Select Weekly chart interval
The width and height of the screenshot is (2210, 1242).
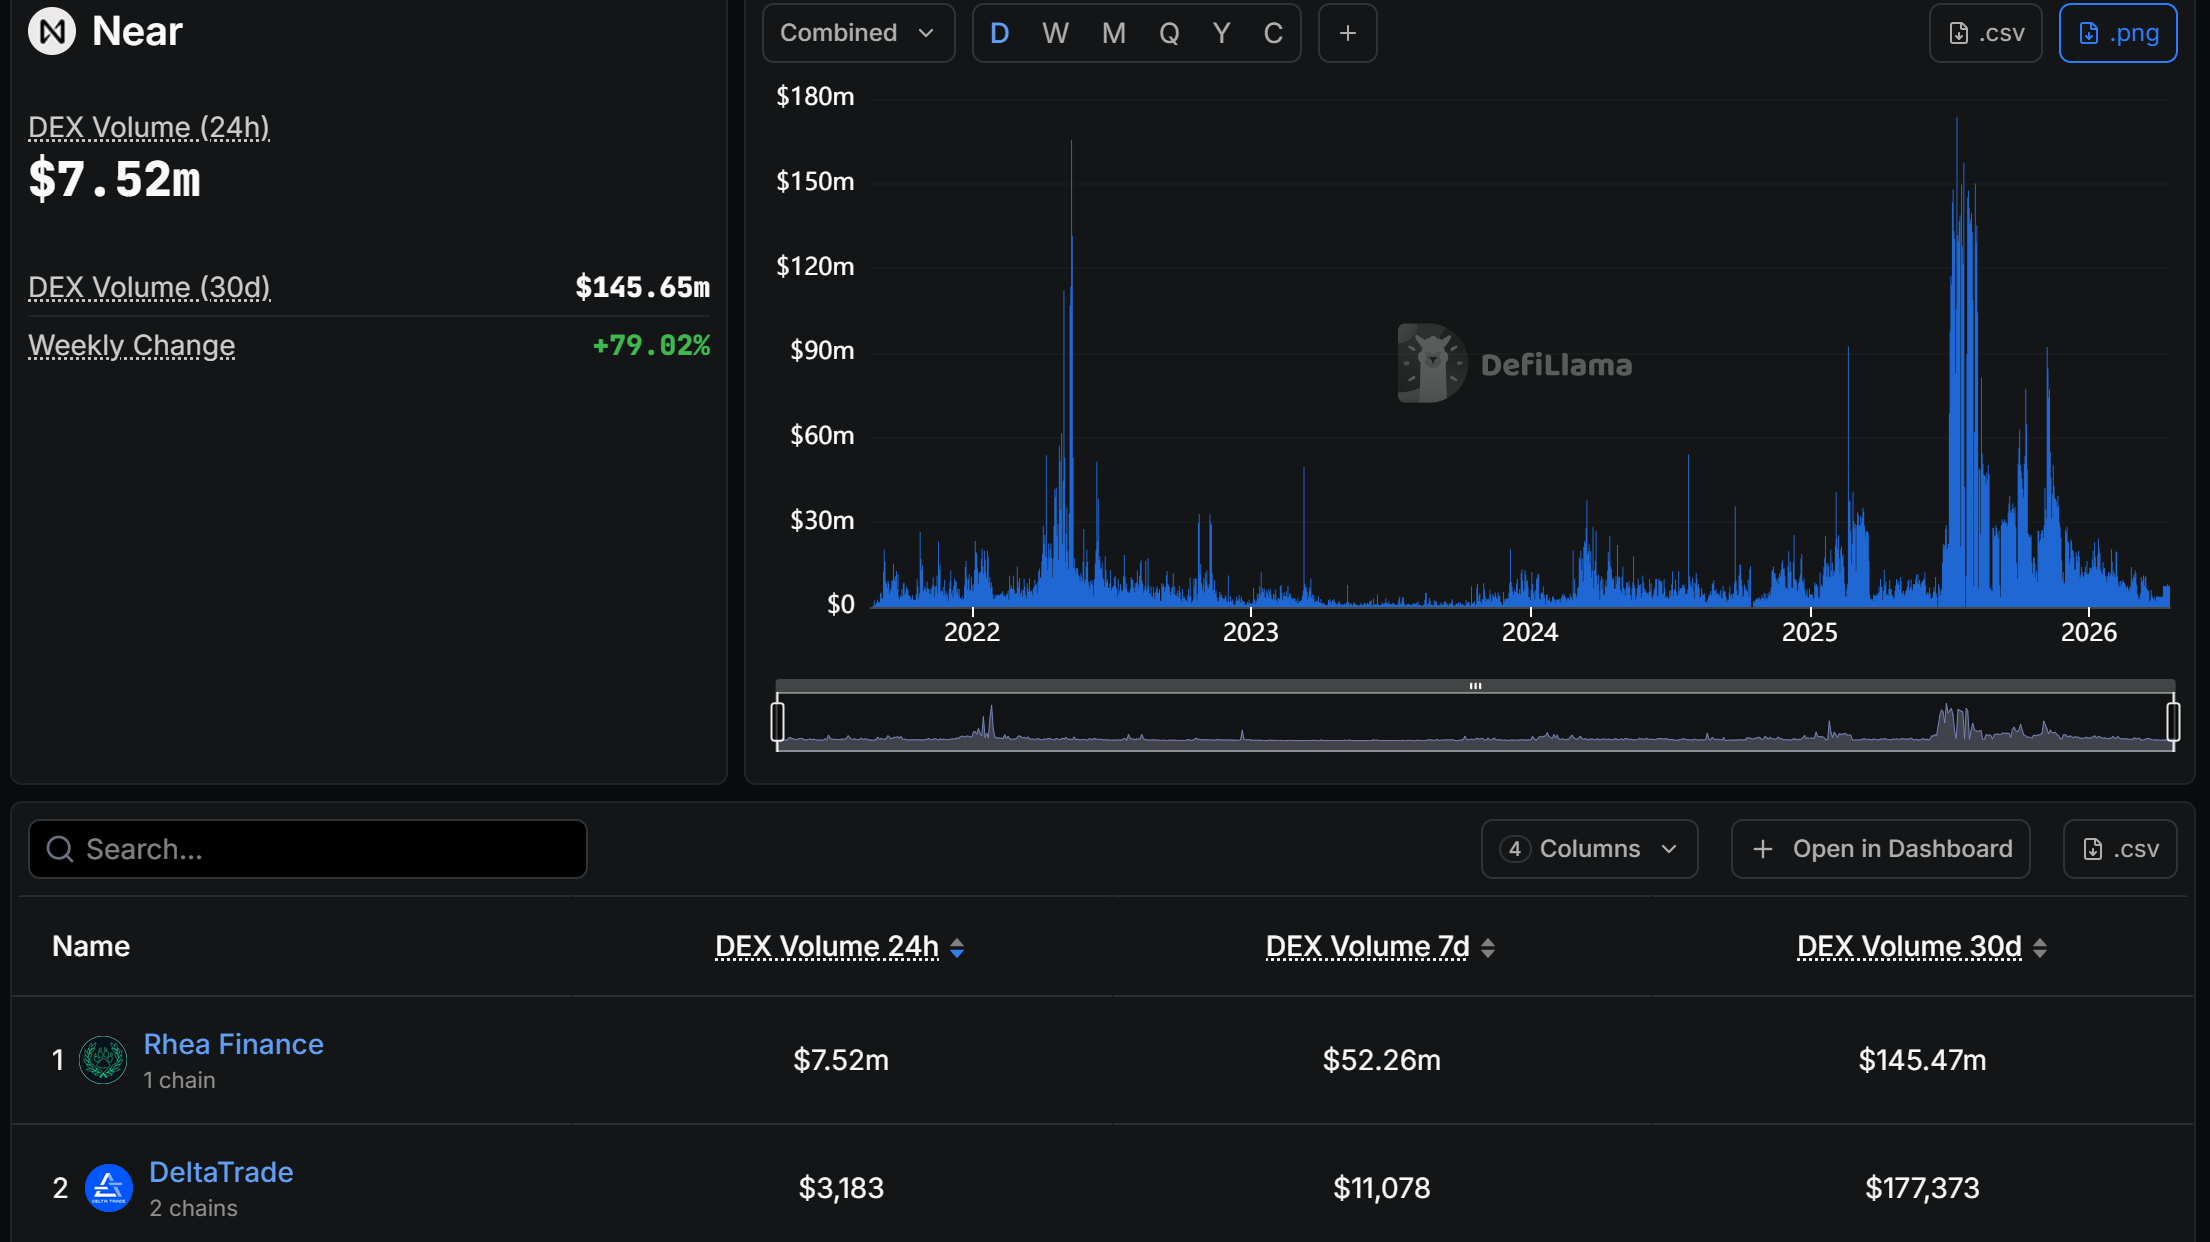(1055, 32)
